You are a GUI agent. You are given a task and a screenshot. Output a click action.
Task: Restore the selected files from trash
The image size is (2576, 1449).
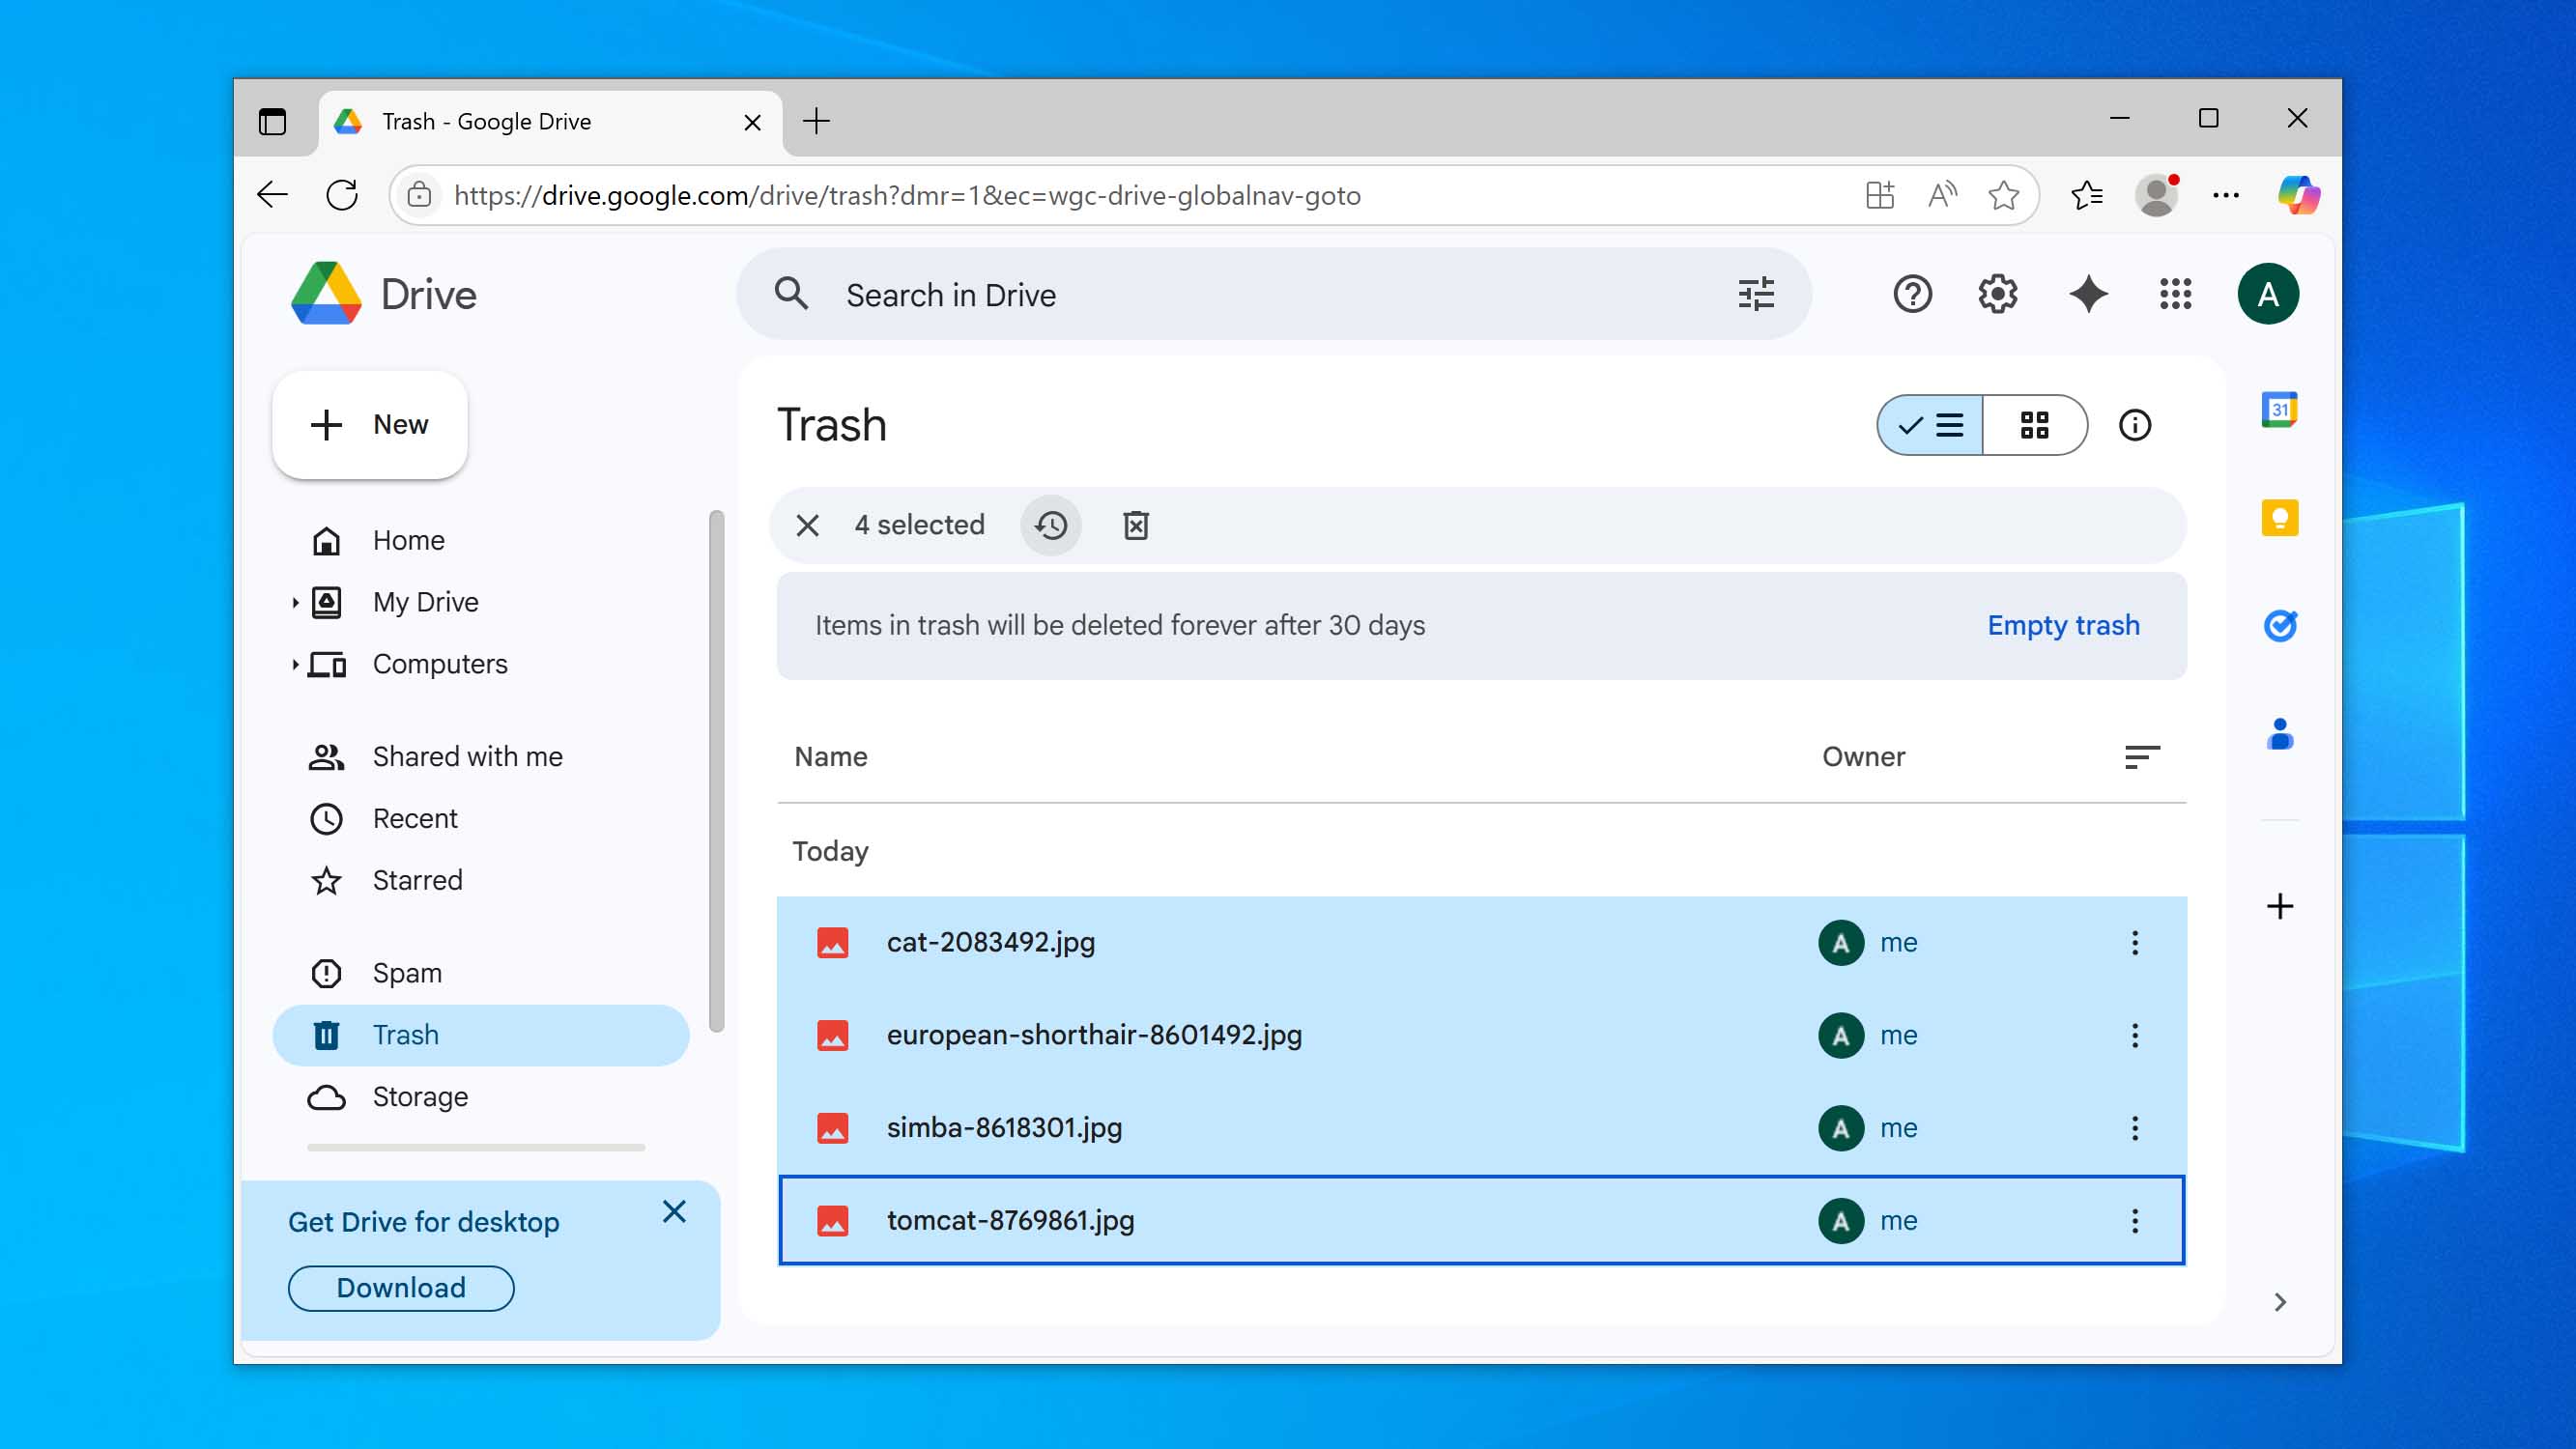pyautogui.click(x=1050, y=525)
